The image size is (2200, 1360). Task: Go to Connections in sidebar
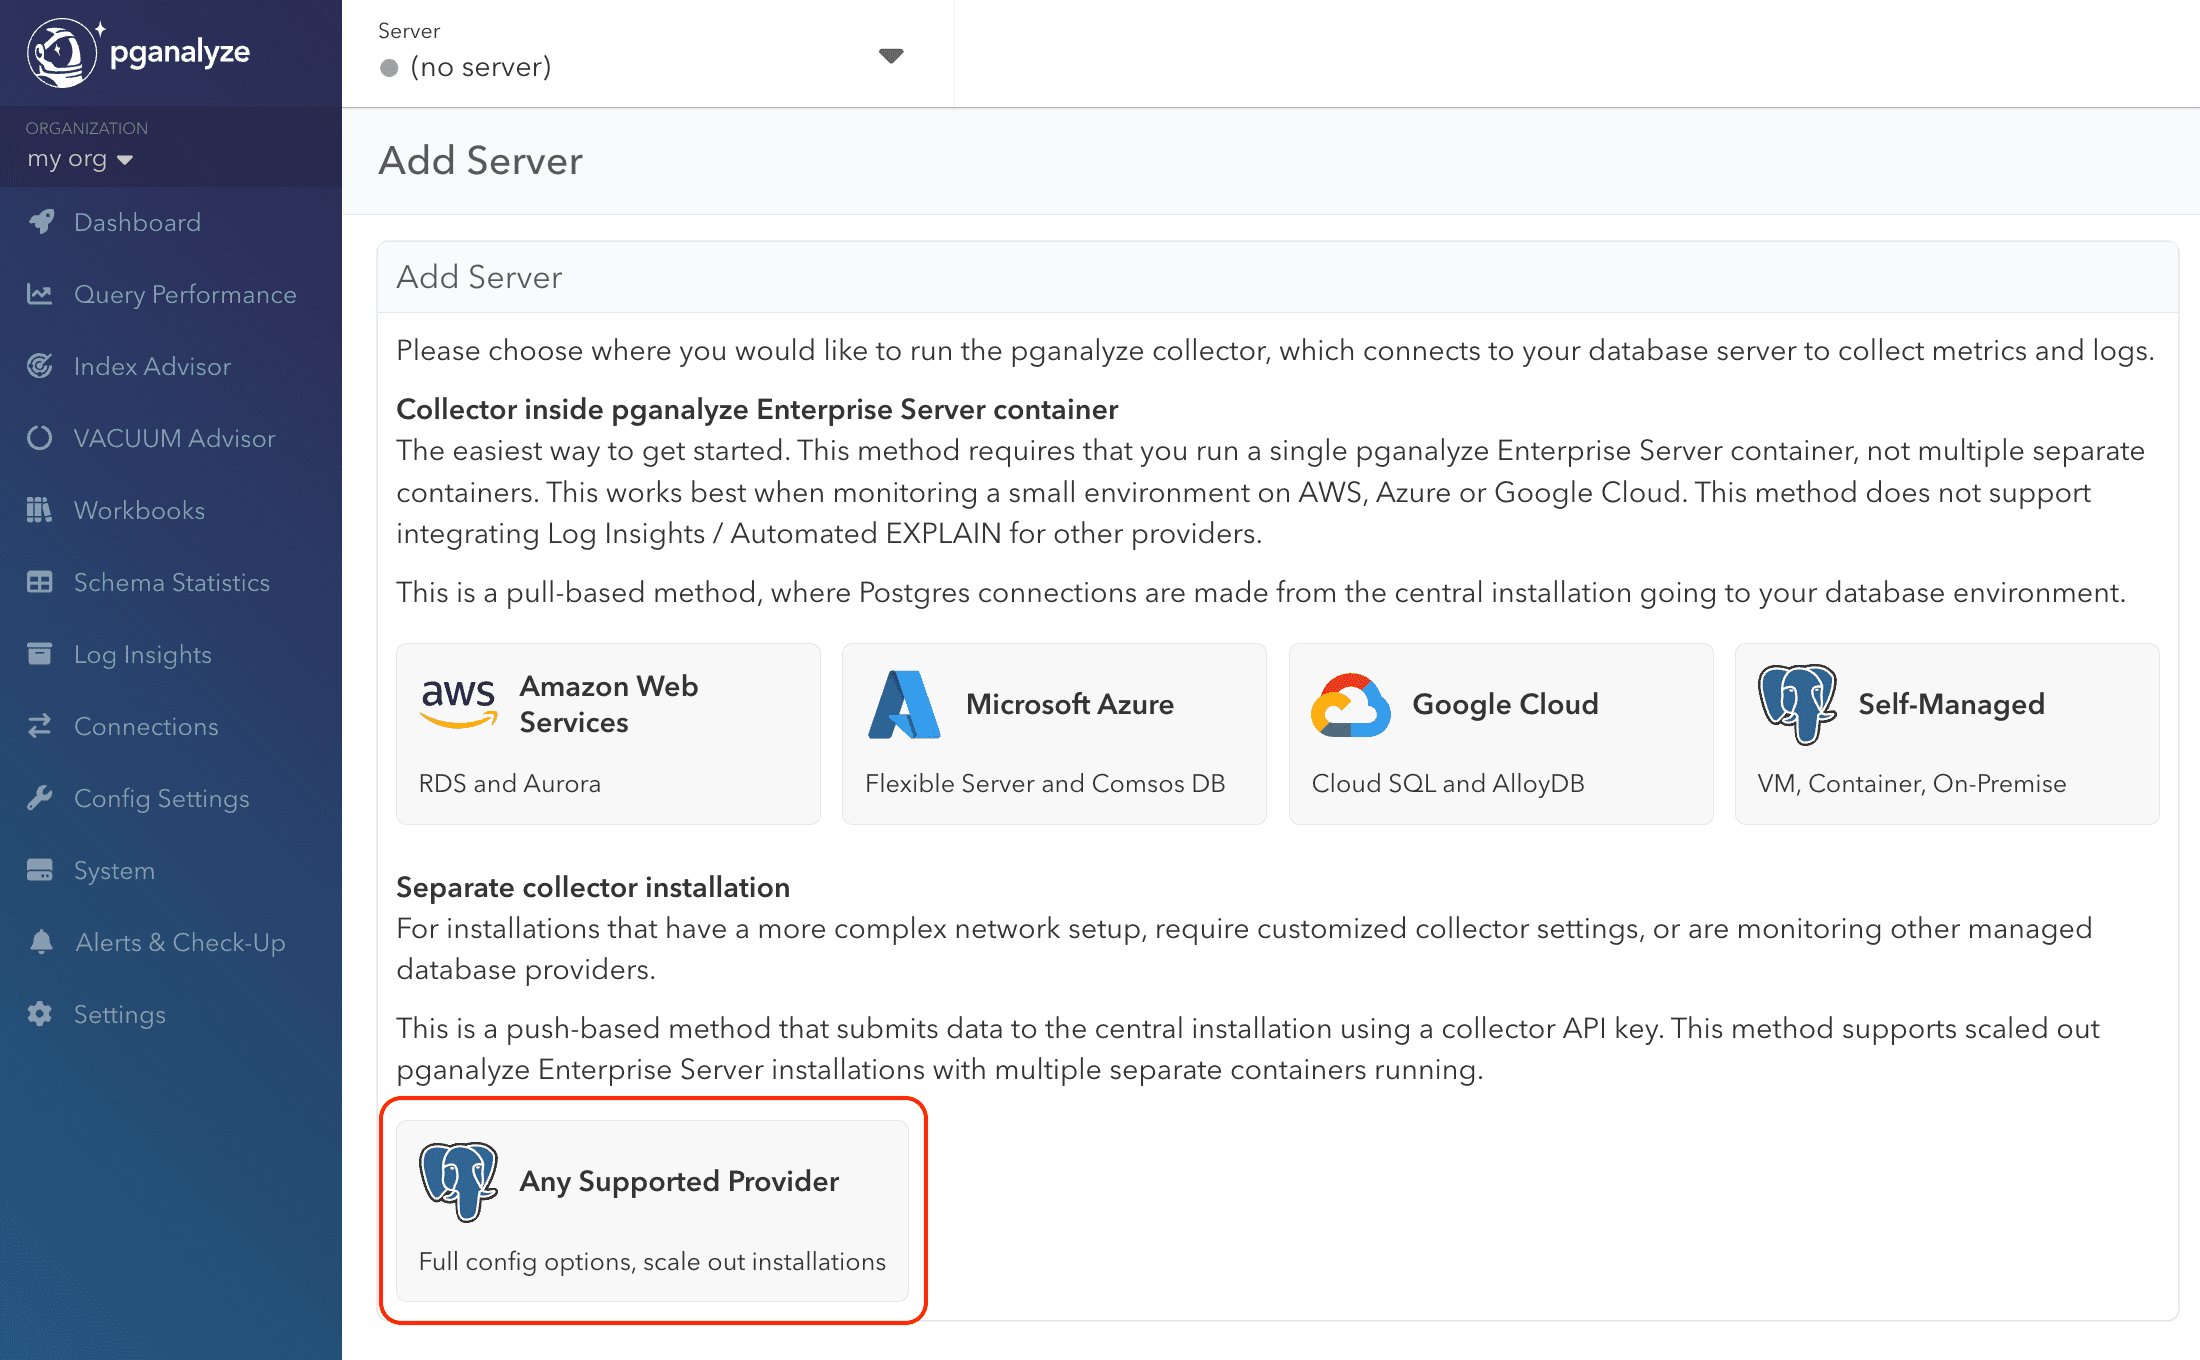tap(146, 726)
